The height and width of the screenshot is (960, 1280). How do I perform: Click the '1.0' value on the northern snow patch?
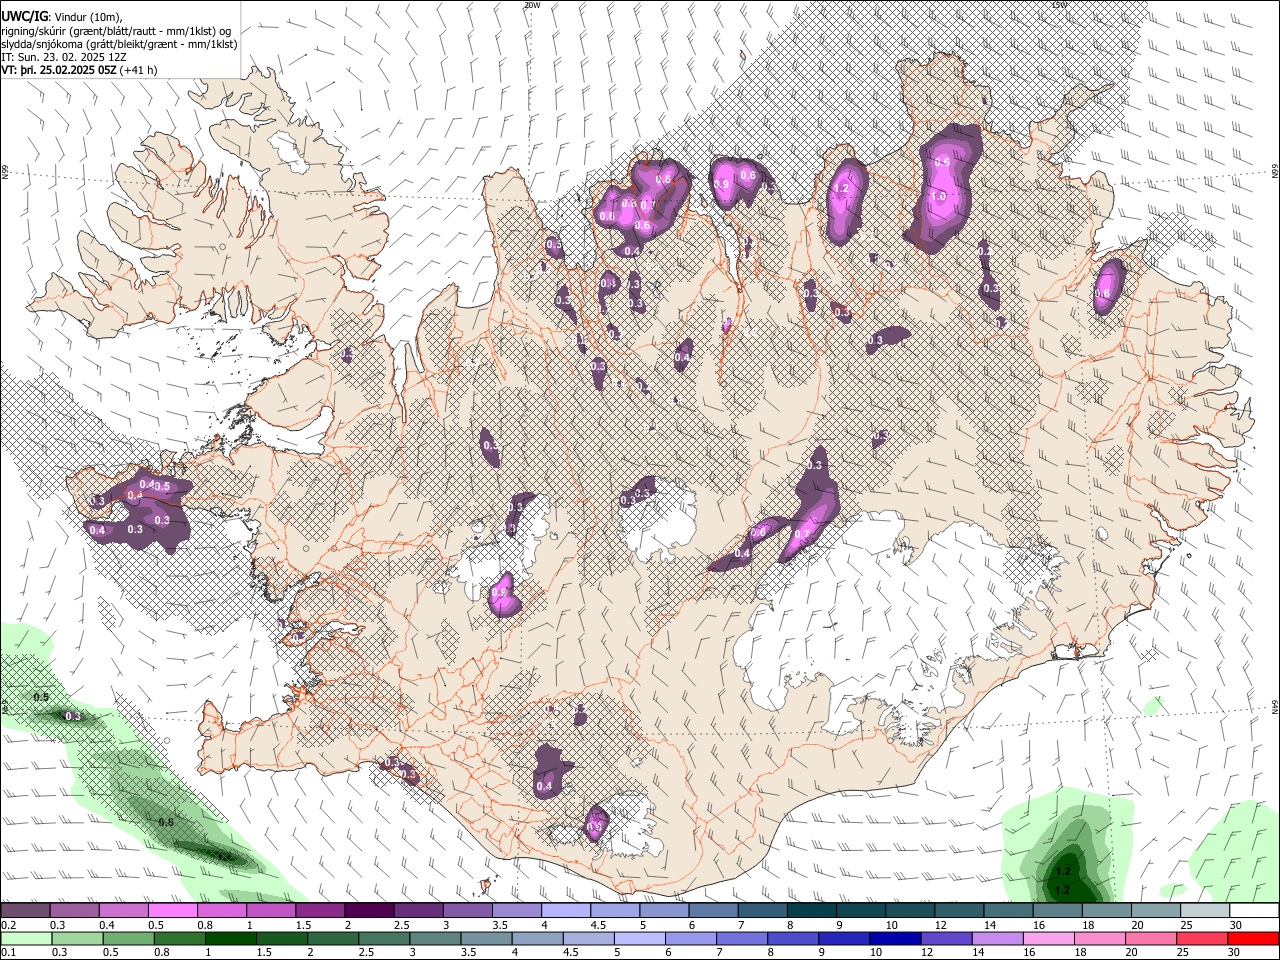[x=939, y=197]
